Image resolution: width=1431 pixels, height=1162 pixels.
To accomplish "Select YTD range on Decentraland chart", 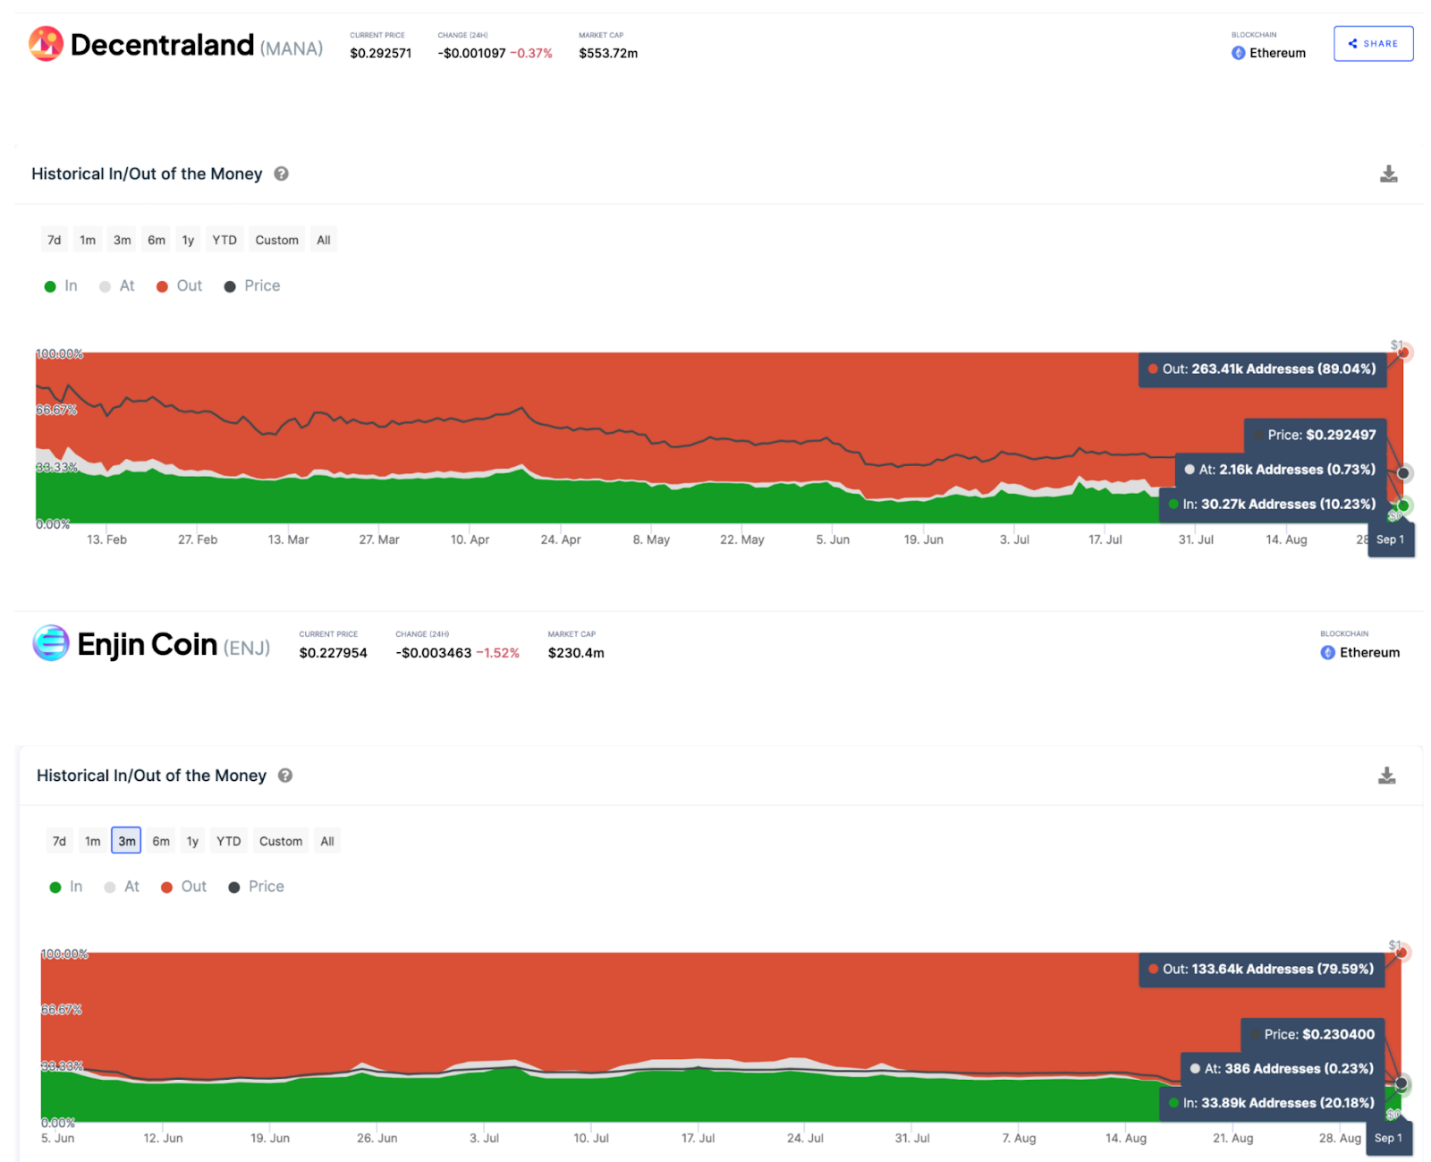I will tap(224, 240).
